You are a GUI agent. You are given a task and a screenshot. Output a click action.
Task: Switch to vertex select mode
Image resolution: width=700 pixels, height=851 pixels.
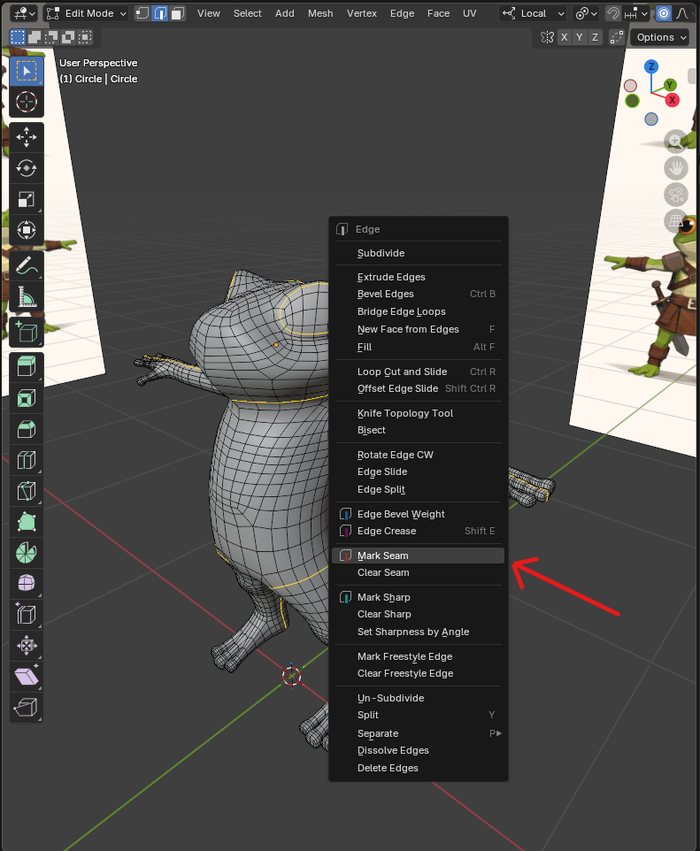coord(142,13)
